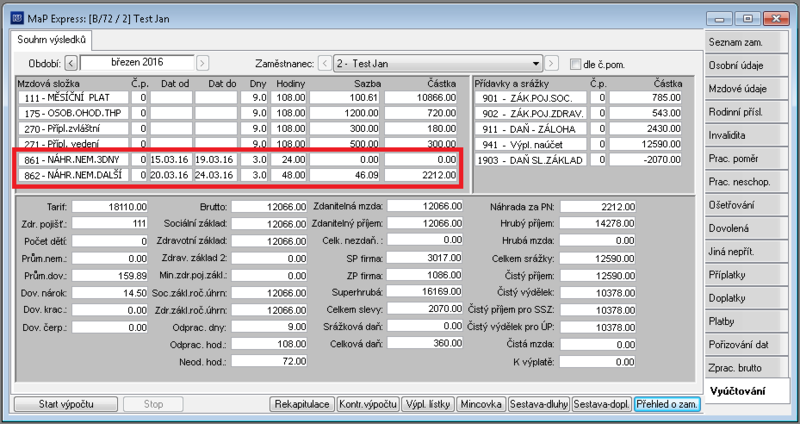The height and width of the screenshot is (424, 800).
Task: Show next employee using right arrow
Action: (x=551, y=64)
